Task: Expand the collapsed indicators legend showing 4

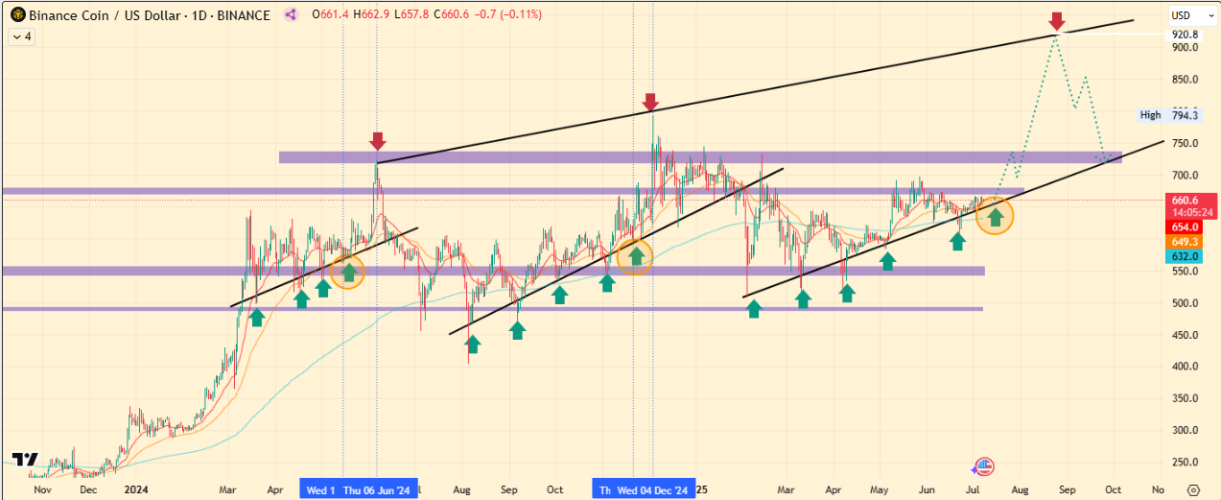Action: point(21,36)
